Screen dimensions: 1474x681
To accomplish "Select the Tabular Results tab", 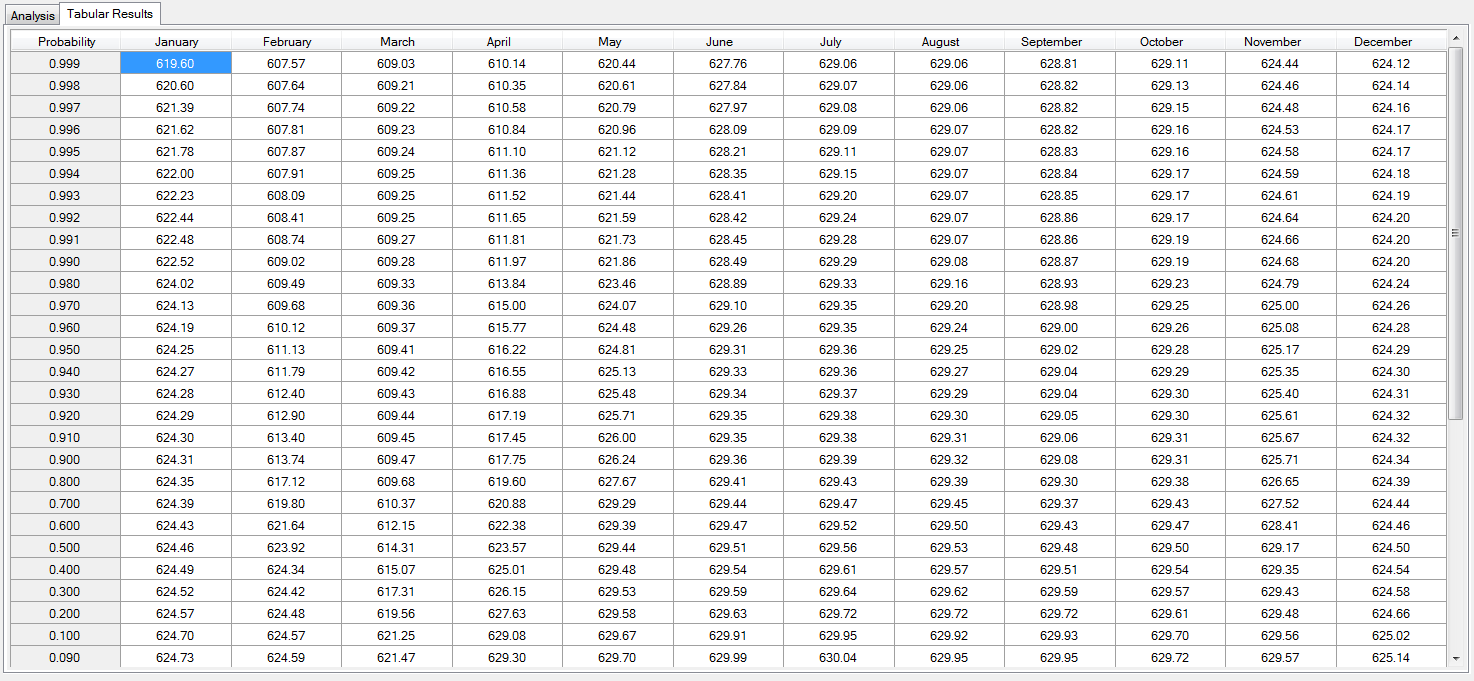I will click(x=110, y=14).
